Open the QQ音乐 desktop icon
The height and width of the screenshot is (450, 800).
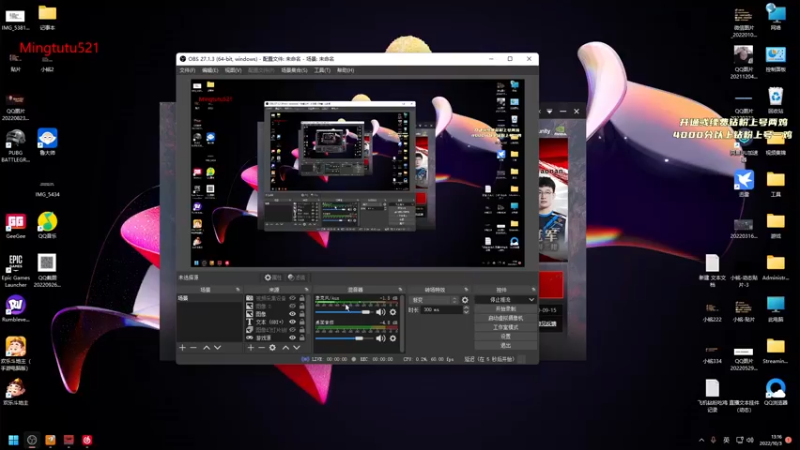click(47, 226)
